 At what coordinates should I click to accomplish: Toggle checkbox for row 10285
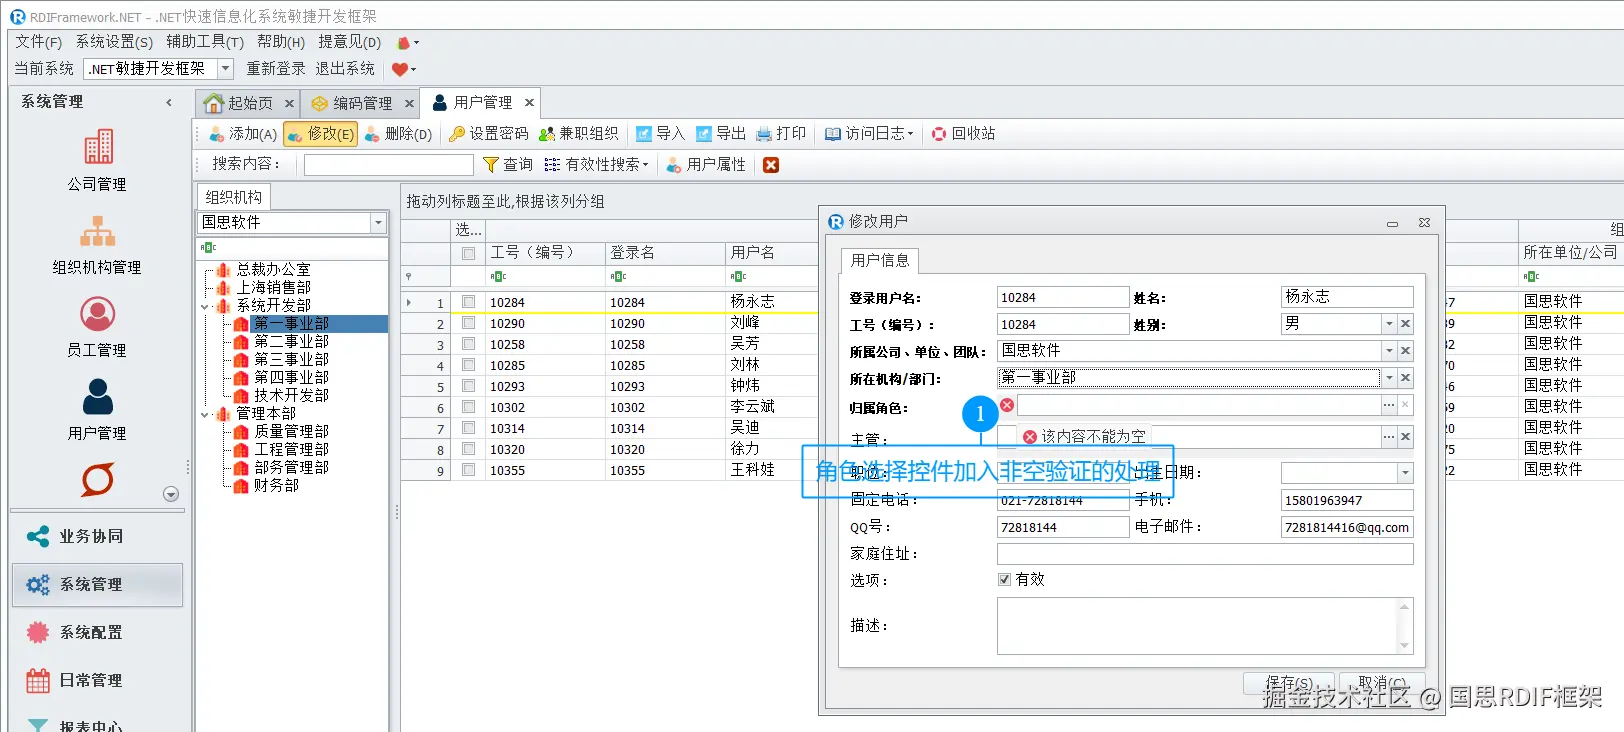point(468,365)
